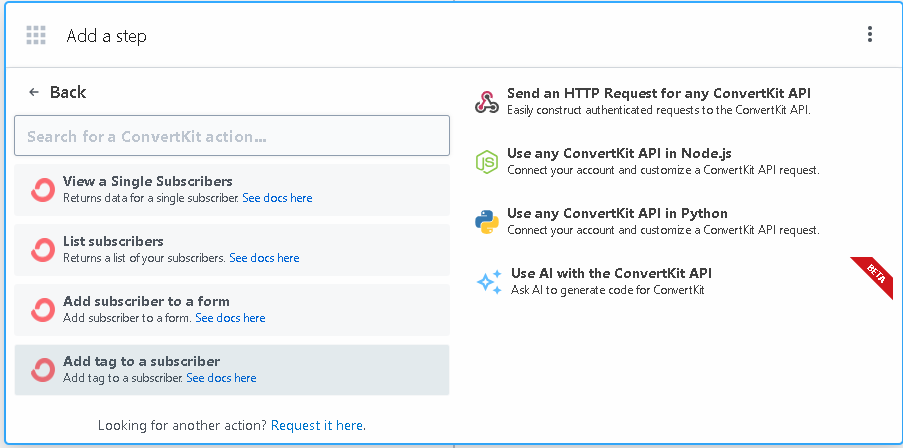Screen dimensions: 903x448
Task: Click 'Ask AI to generate code for ConvertKit' text
Action: pyautogui.click(x=608, y=290)
